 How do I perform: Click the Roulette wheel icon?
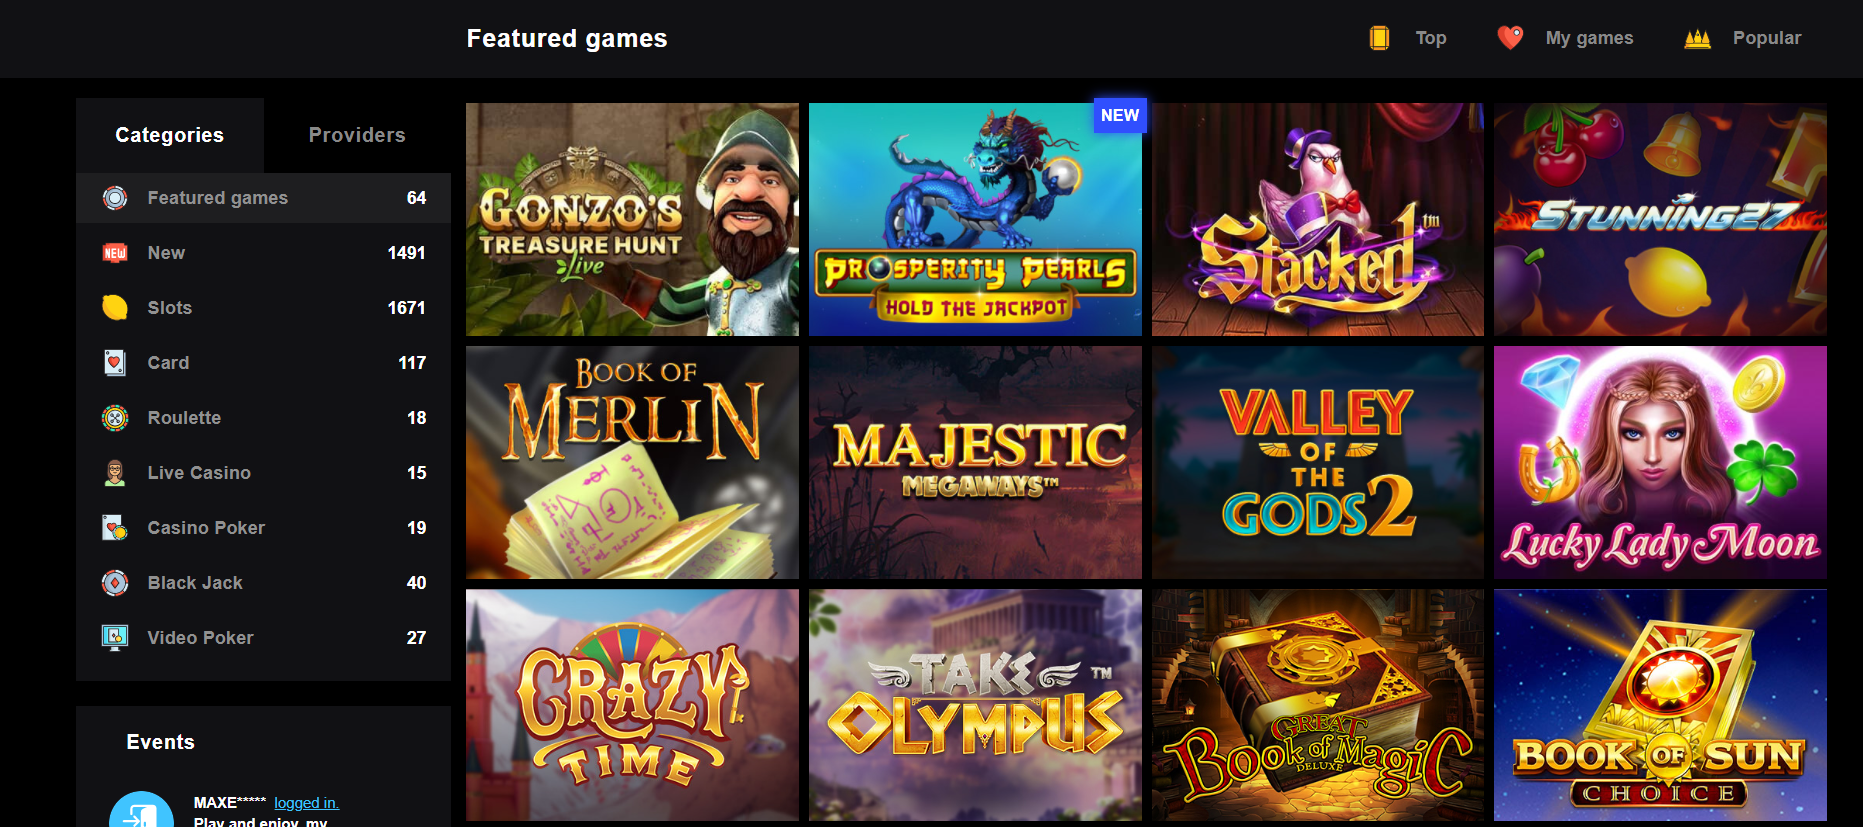[115, 418]
